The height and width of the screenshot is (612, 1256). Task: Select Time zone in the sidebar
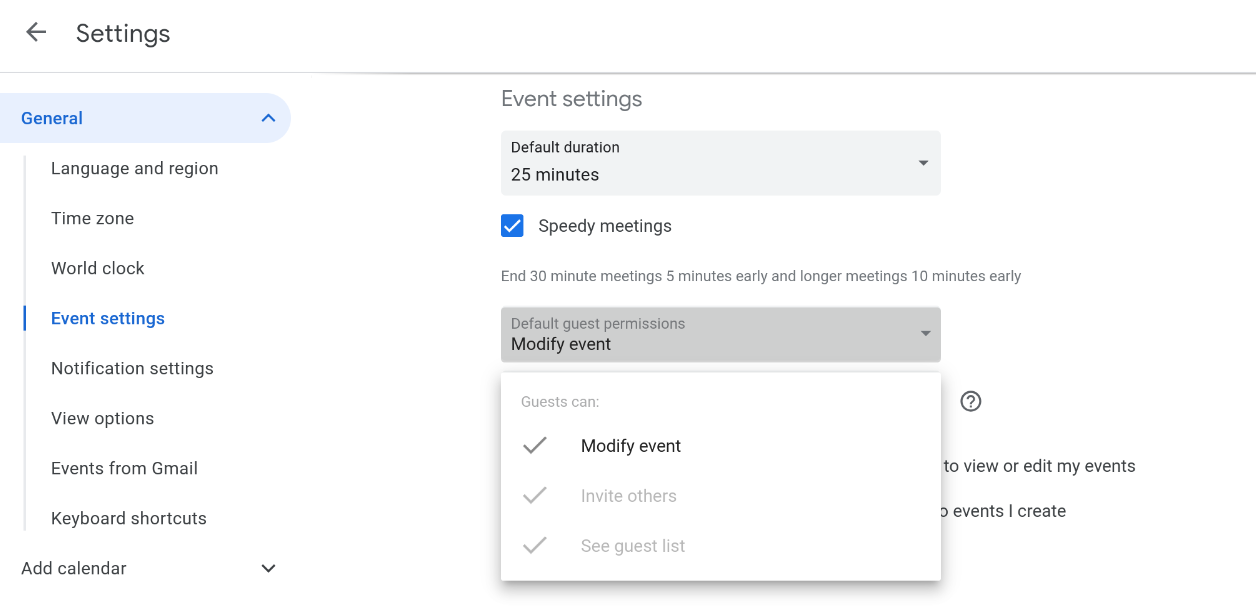[92, 218]
